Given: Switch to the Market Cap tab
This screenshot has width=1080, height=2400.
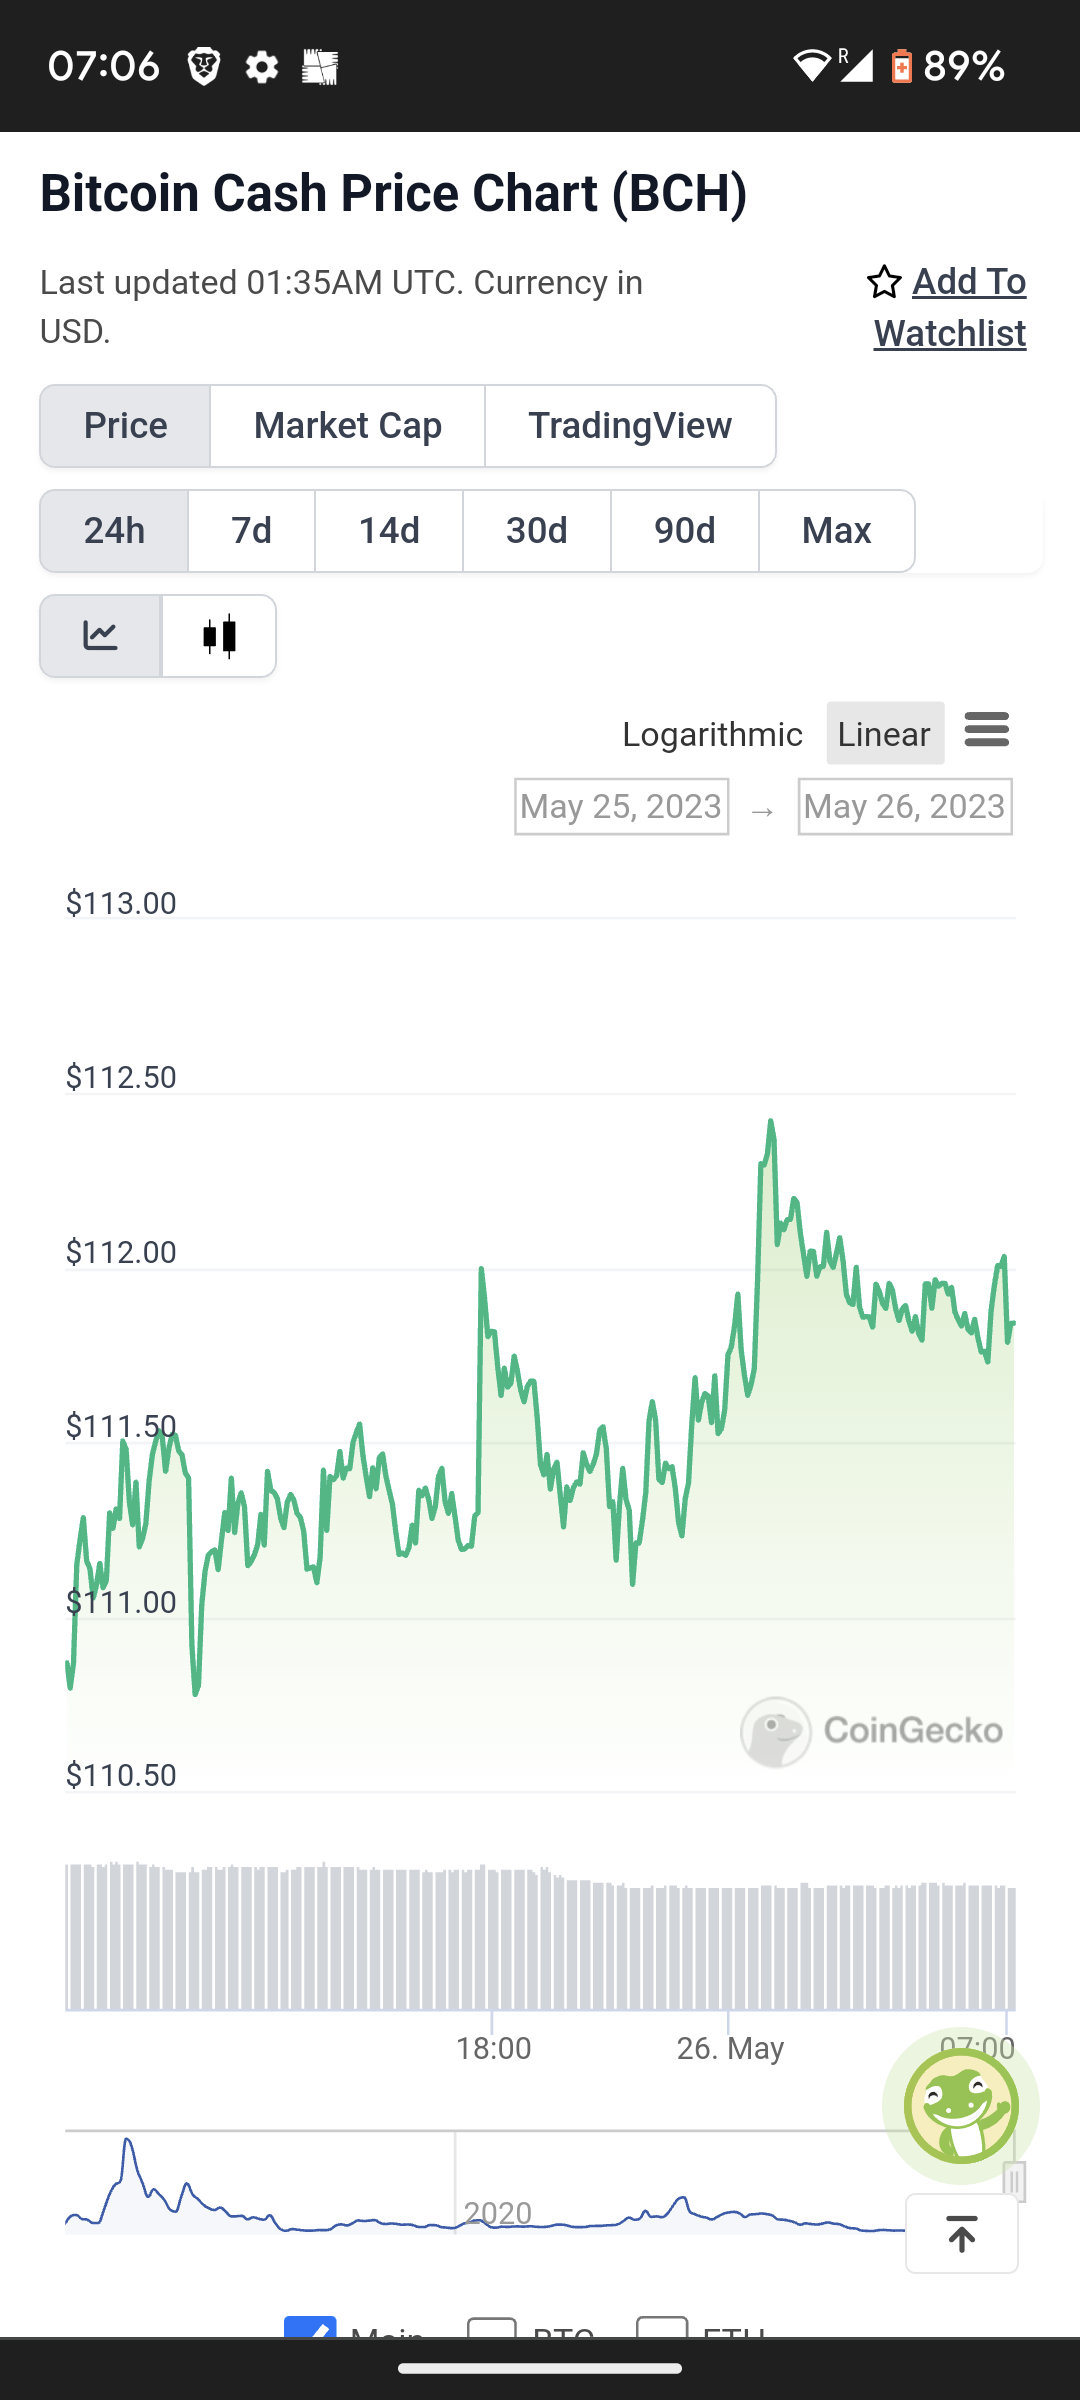Looking at the screenshot, I should [x=348, y=426].
